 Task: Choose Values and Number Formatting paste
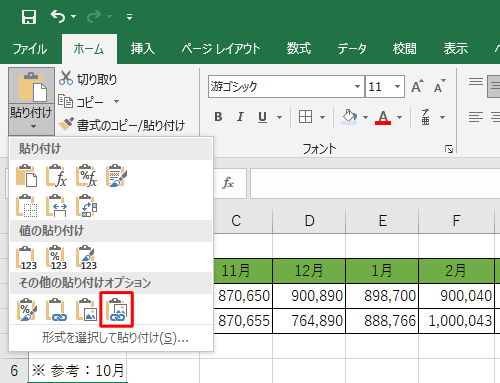56,257
